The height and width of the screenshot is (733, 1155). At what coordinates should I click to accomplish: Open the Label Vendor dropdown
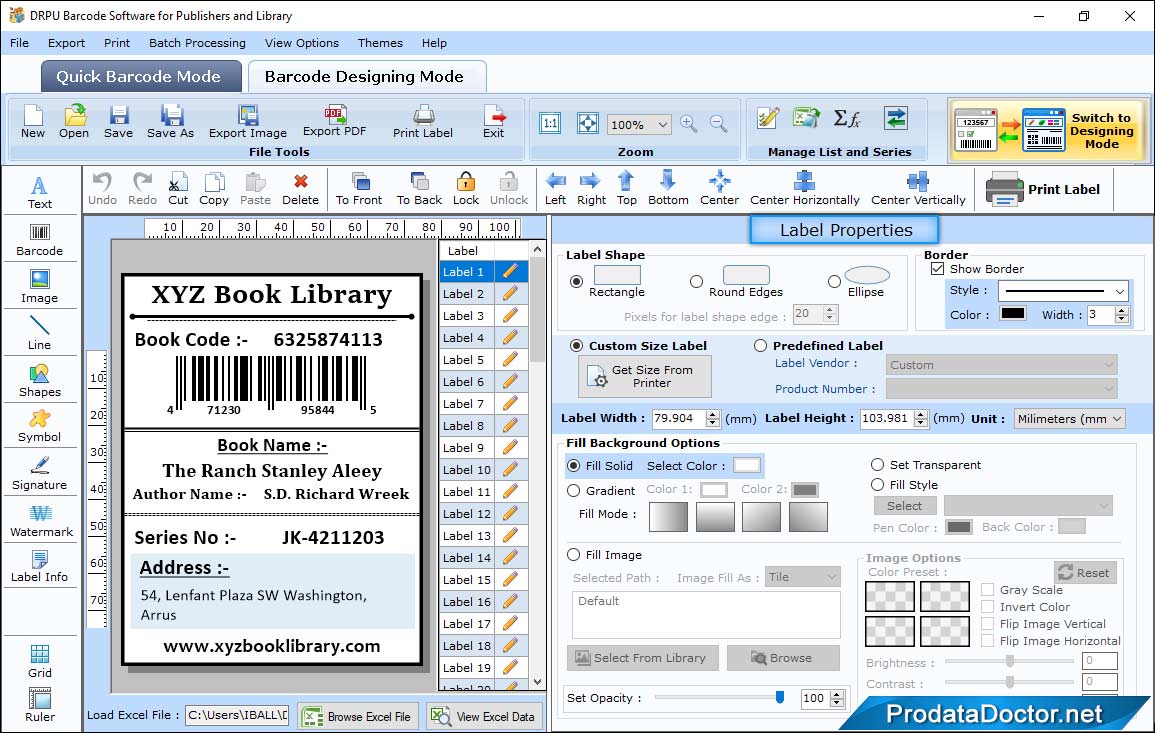click(x=1002, y=365)
